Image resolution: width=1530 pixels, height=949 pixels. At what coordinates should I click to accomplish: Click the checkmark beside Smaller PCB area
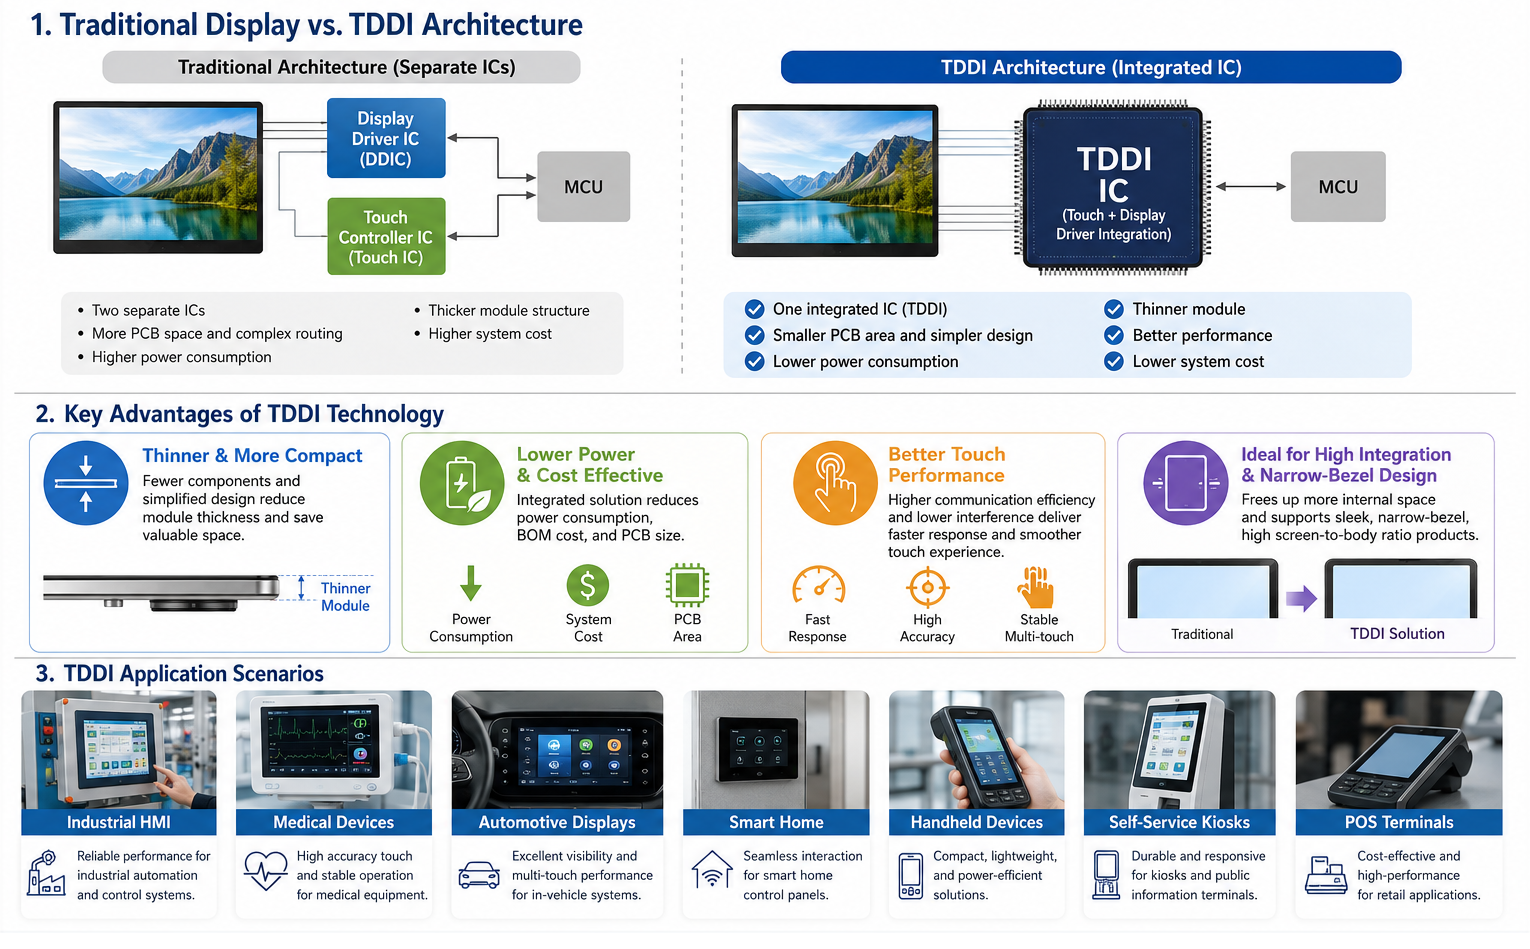[x=755, y=335]
